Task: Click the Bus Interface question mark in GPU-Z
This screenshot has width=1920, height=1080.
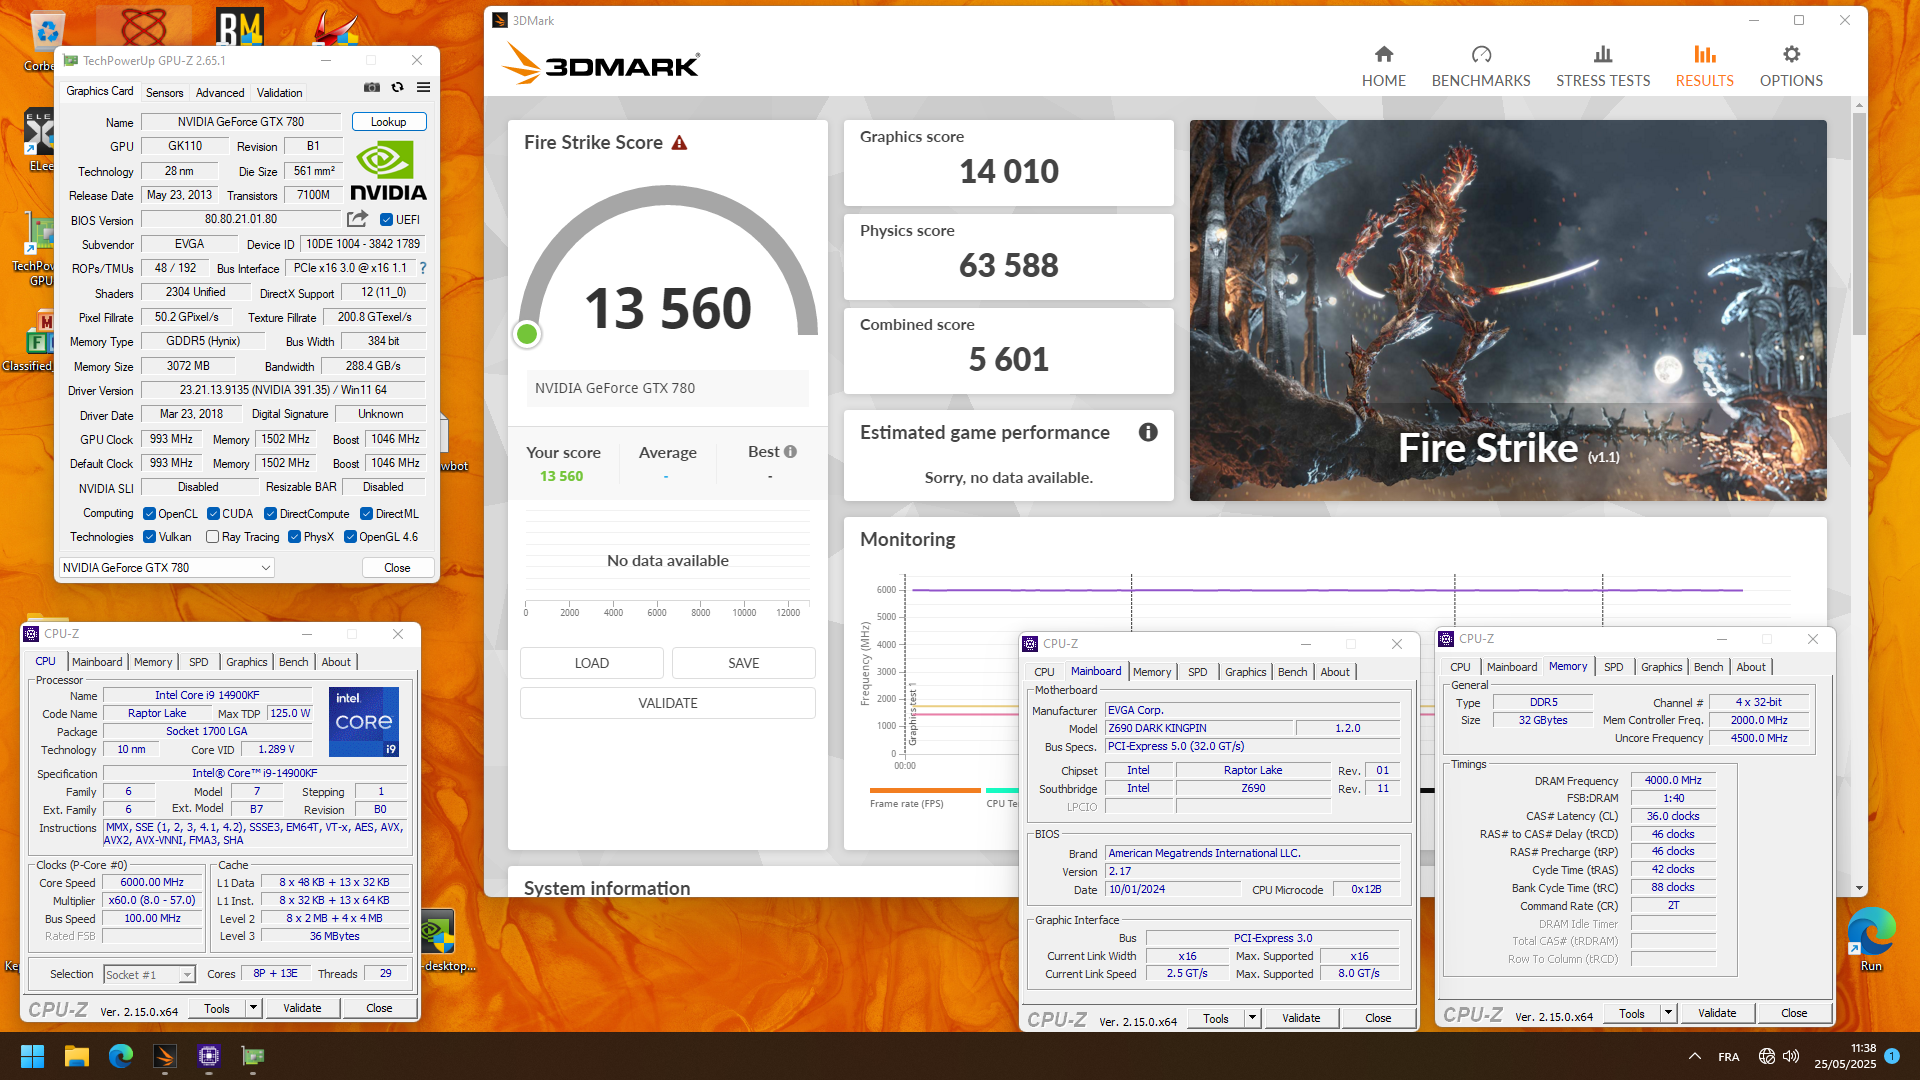Action: pos(423,268)
